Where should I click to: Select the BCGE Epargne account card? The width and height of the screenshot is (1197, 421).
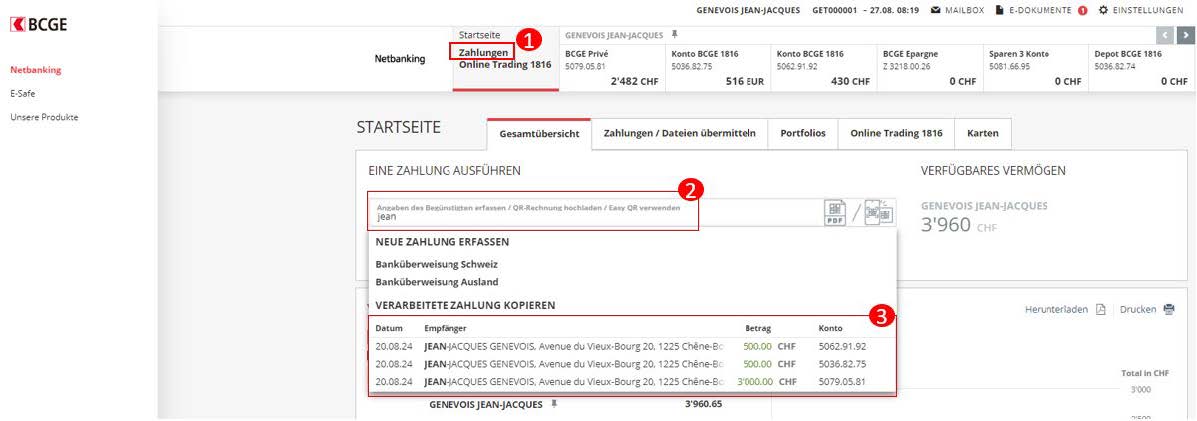point(930,68)
